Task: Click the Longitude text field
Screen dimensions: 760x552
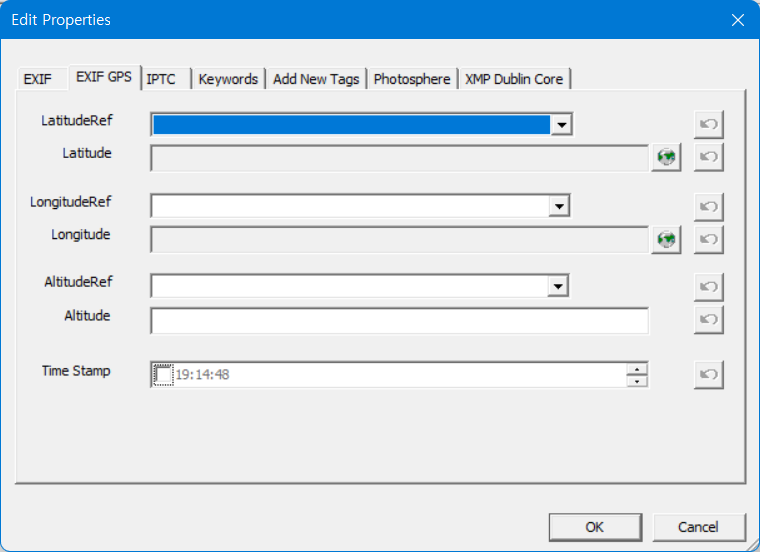Action: tap(399, 239)
